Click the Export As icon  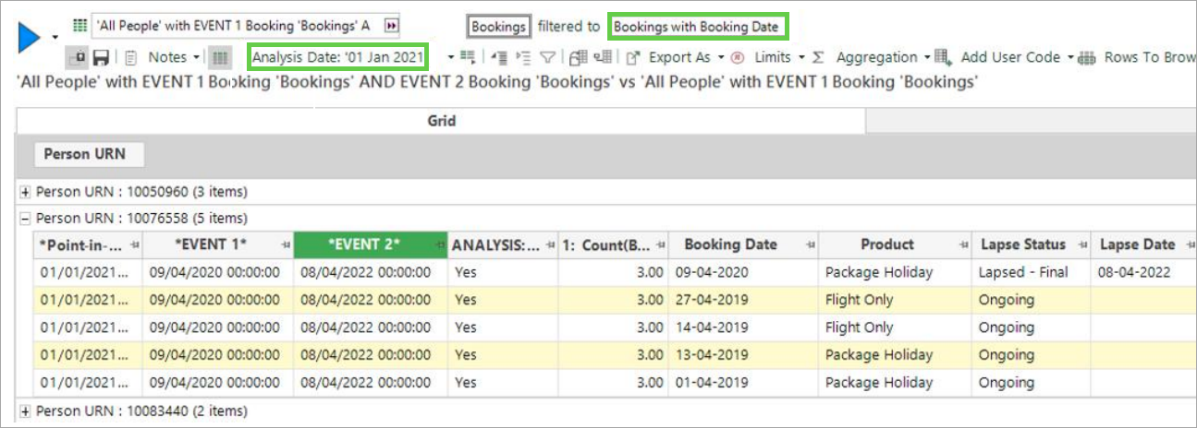click(x=632, y=58)
